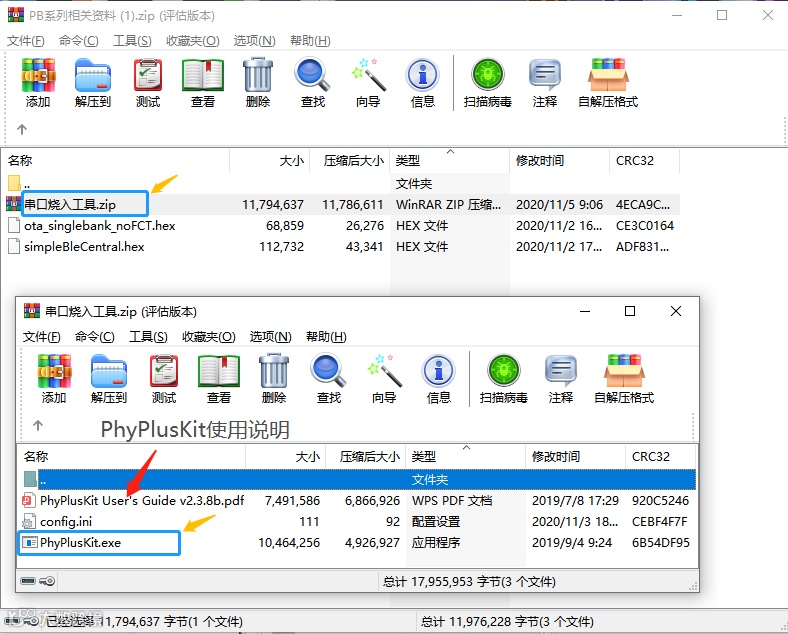Click Extract To (解压到) in back window toolbar

click(92, 83)
